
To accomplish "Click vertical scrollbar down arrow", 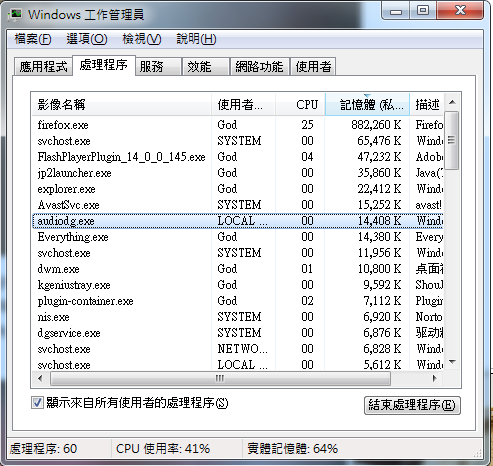I will point(452,362).
